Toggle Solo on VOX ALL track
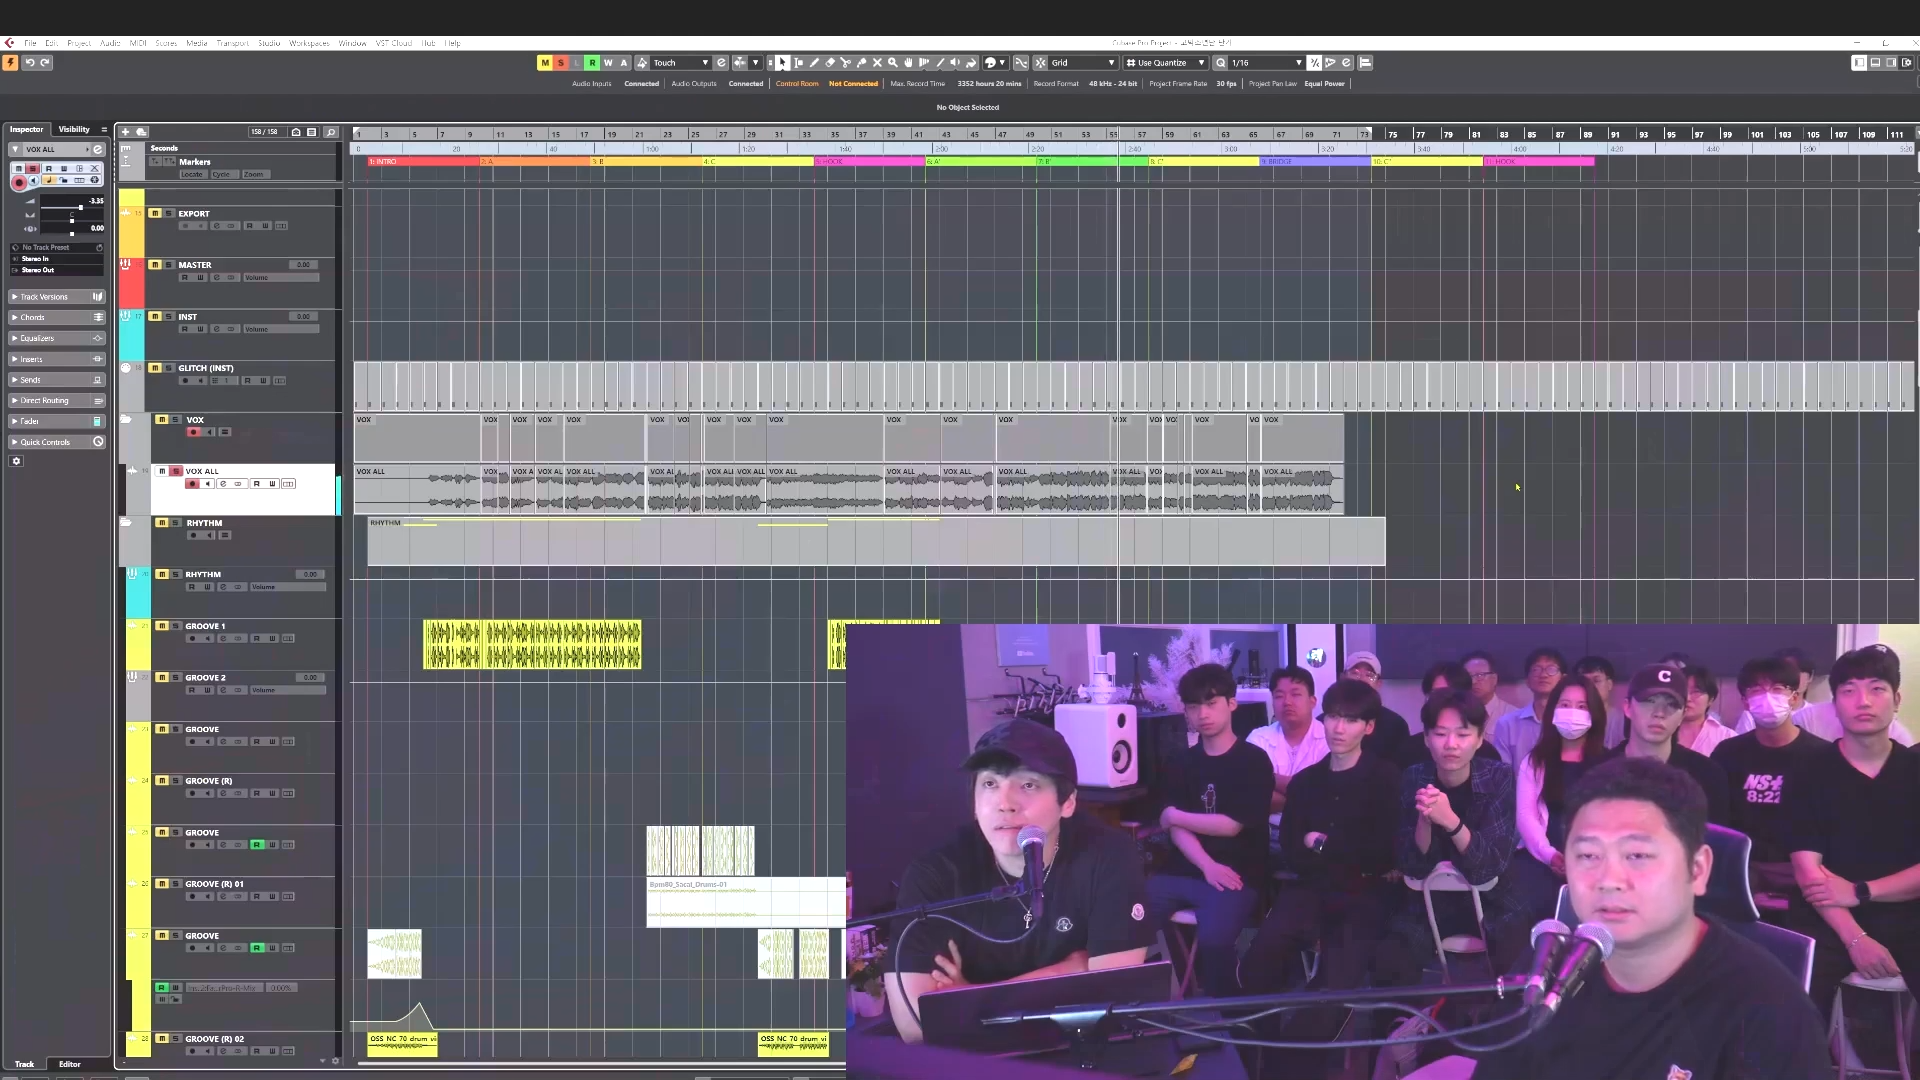This screenshot has height=1080, width=1920. pos(175,471)
